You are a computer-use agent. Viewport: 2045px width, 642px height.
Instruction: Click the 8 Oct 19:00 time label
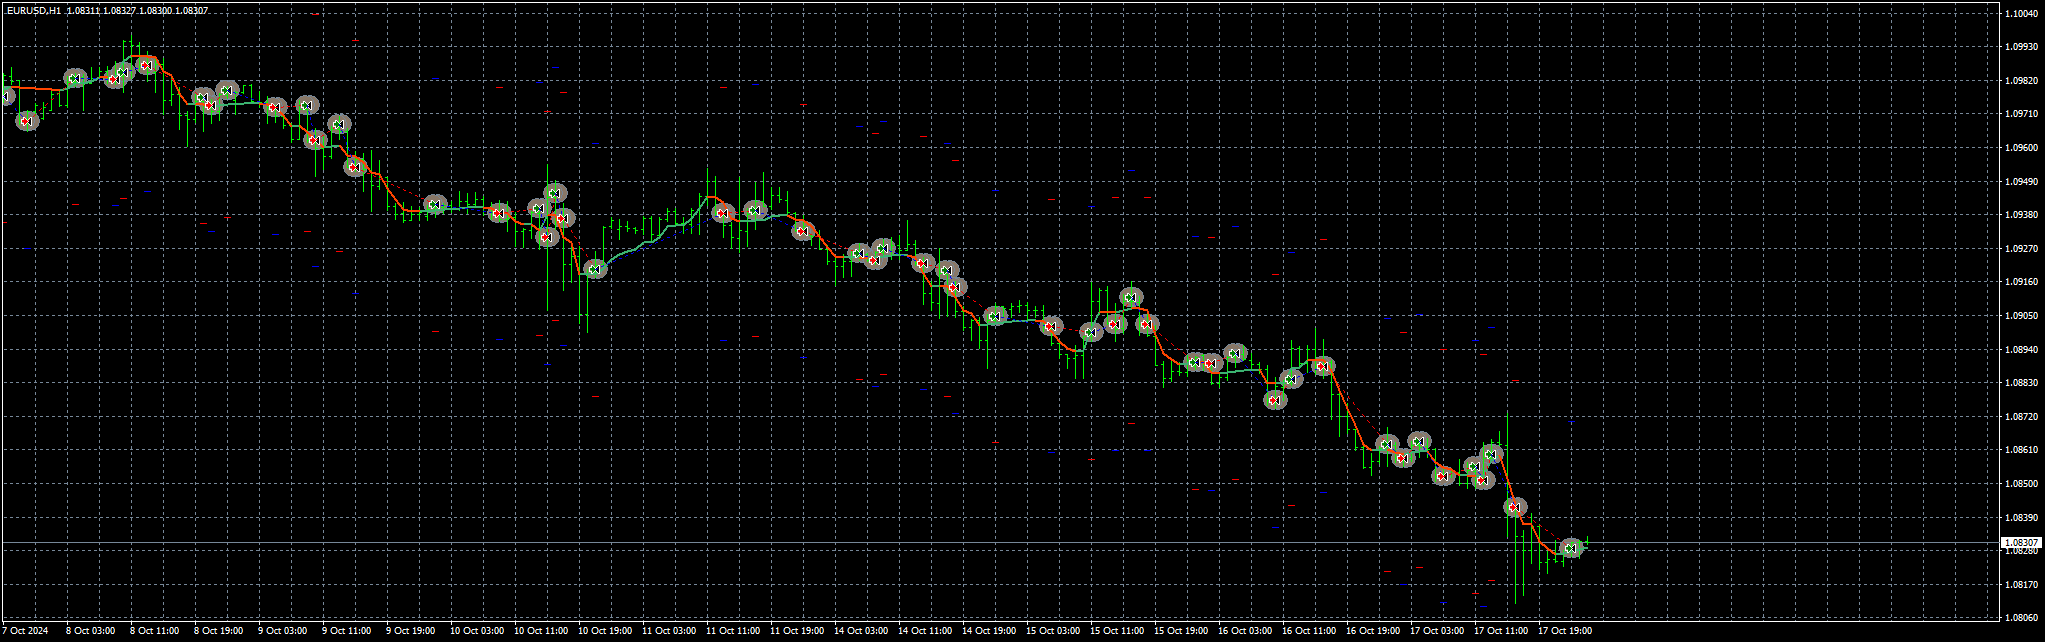[219, 631]
